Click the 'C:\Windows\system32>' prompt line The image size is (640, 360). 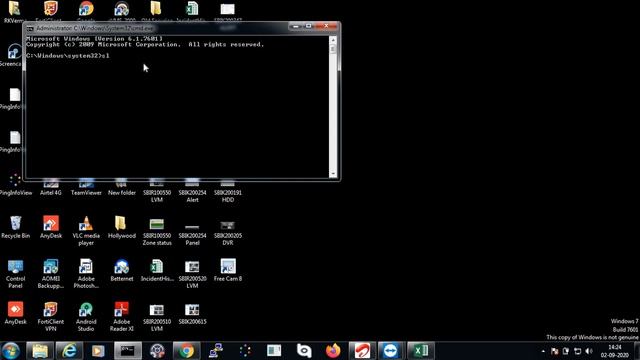[x=68, y=56]
